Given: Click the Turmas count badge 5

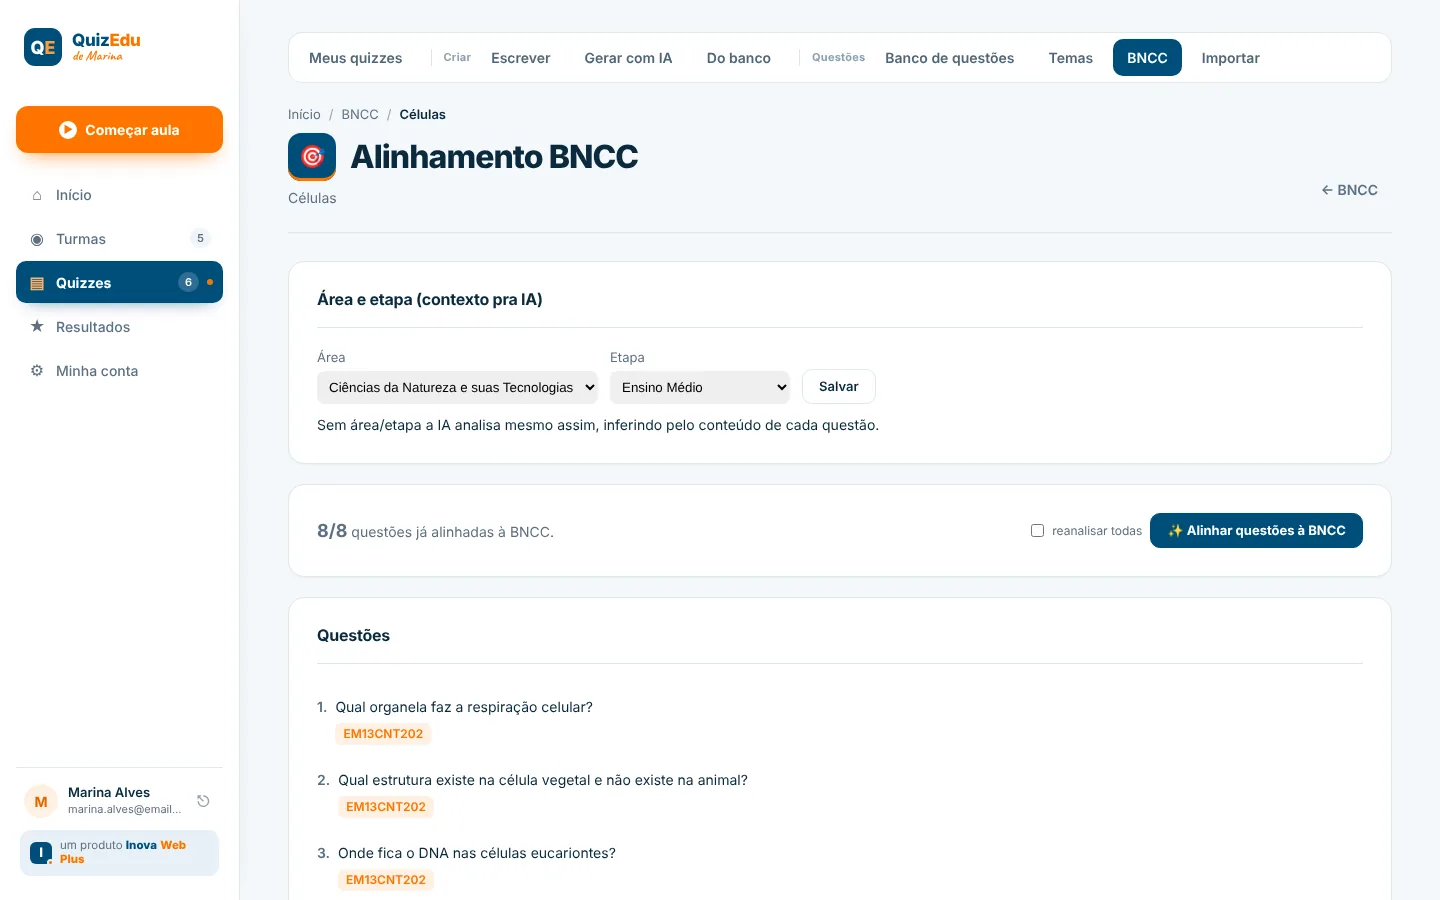Looking at the screenshot, I should pyautogui.click(x=200, y=239).
